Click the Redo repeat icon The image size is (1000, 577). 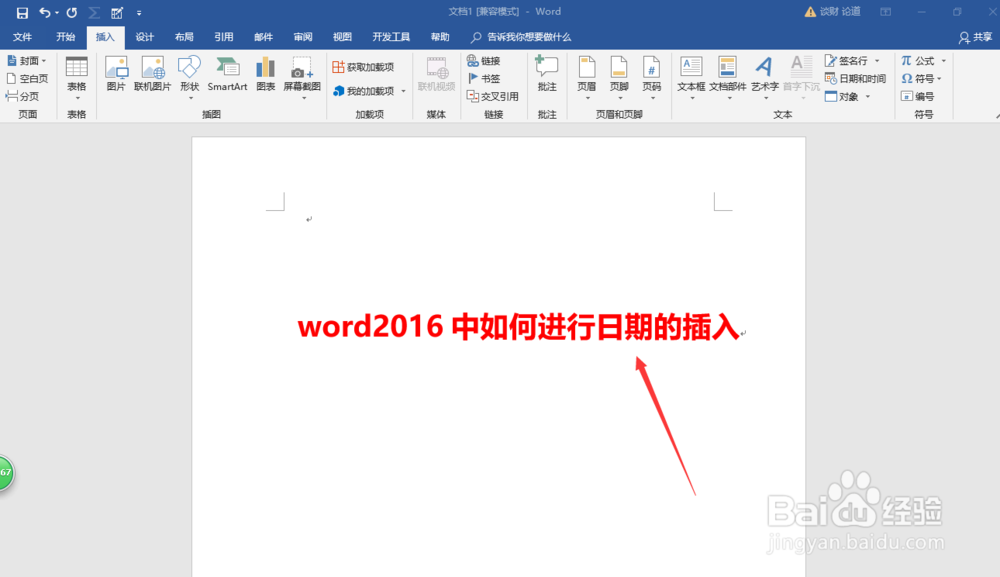(71, 12)
